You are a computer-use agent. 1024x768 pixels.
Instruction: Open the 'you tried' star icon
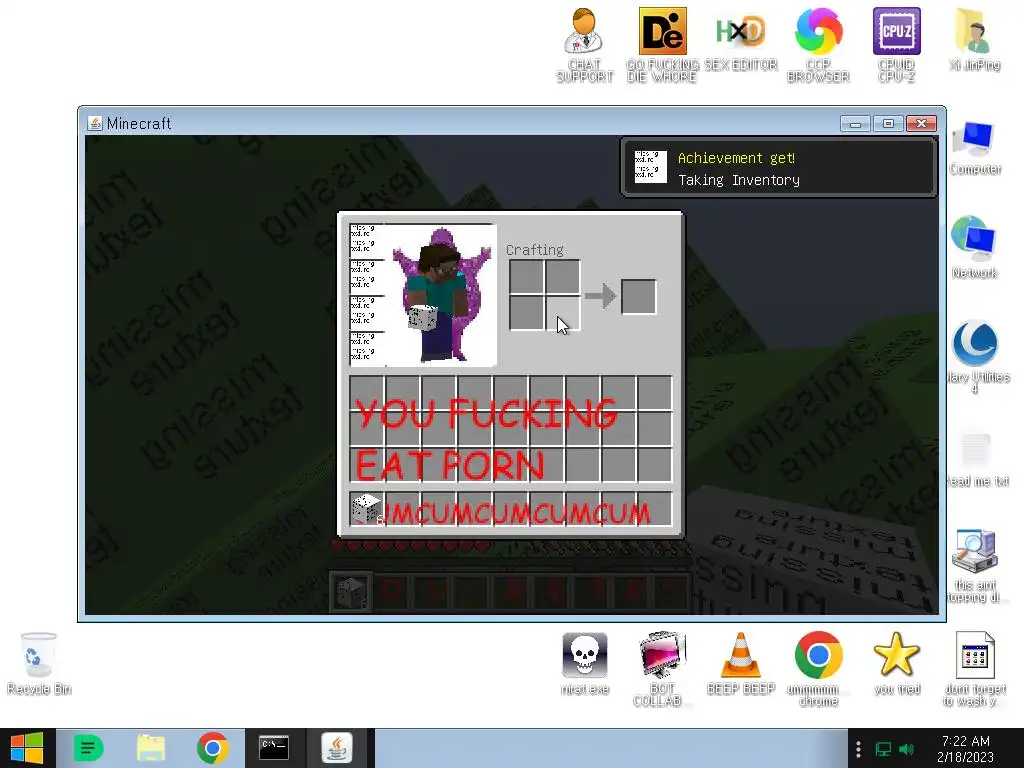coord(897,664)
